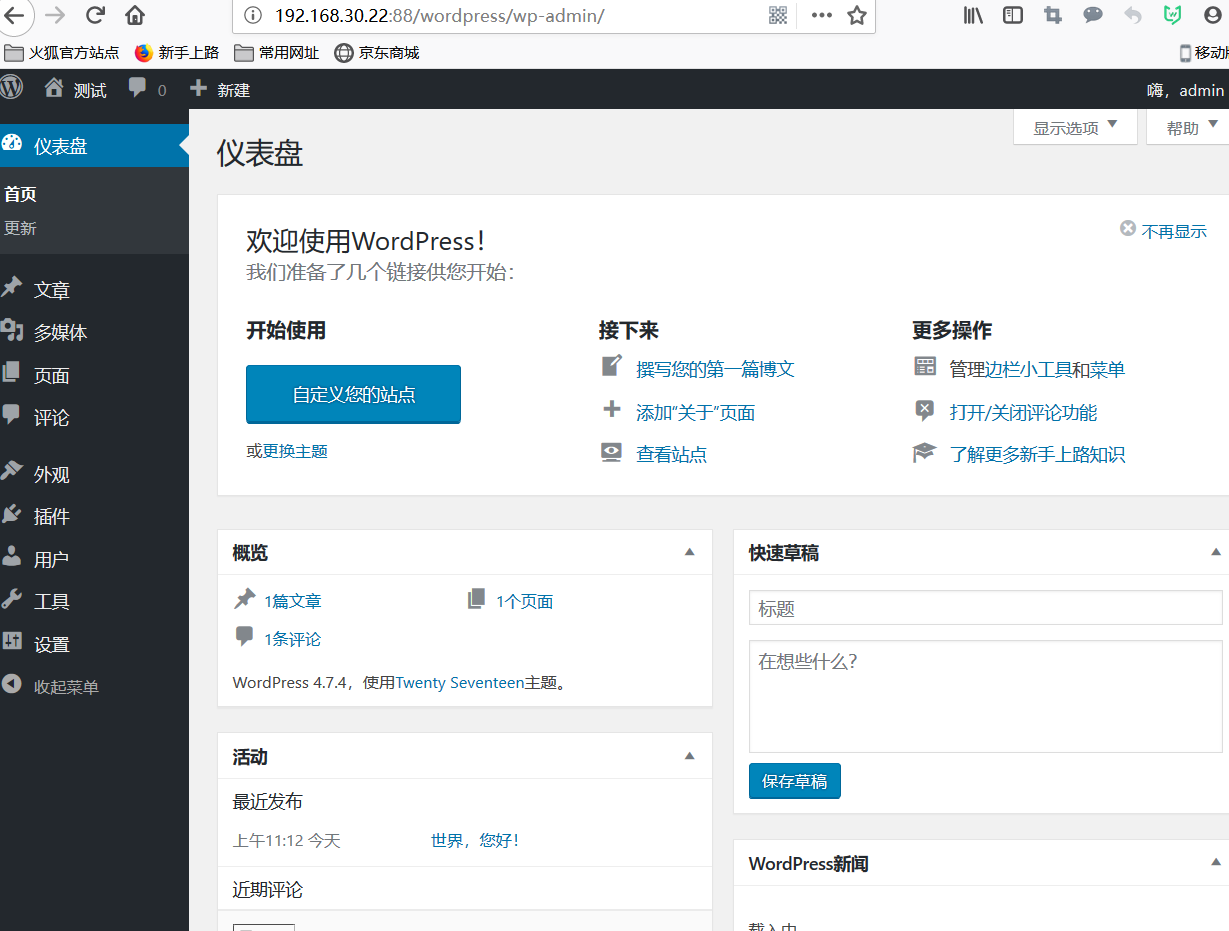Image resolution: width=1229 pixels, height=931 pixels.
Task: Open the 世界，您好！ post link
Action: (475, 841)
